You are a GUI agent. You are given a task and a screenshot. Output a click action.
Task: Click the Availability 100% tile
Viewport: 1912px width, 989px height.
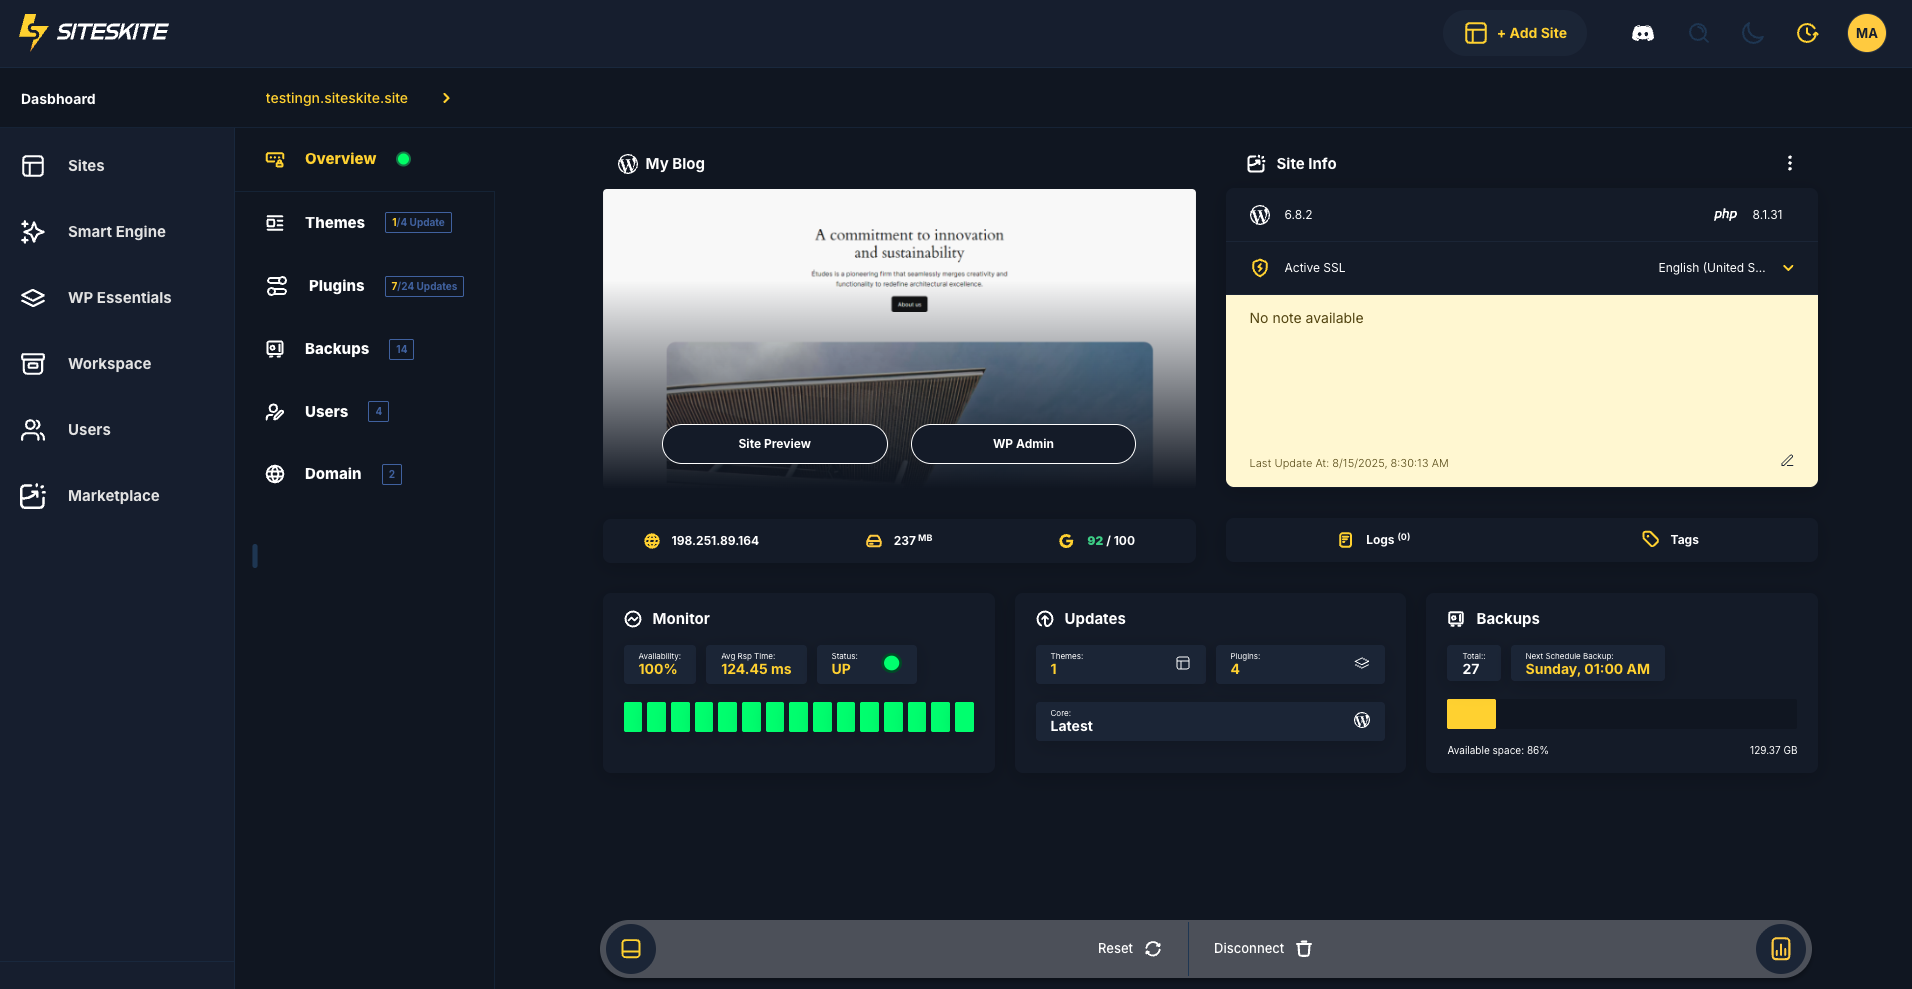[x=659, y=664]
